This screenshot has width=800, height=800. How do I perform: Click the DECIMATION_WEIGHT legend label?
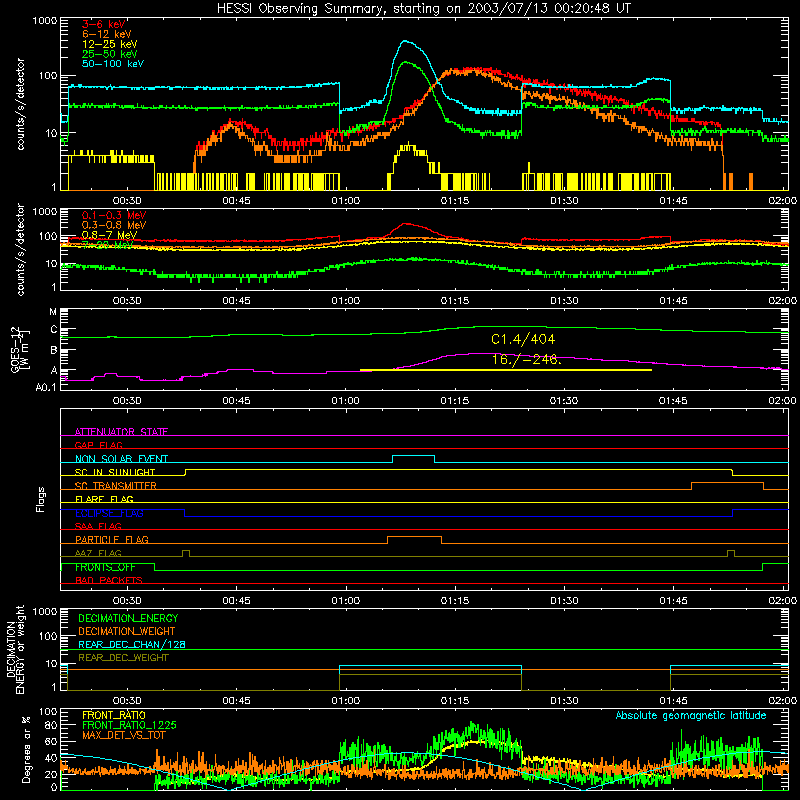[x=127, y=632]
